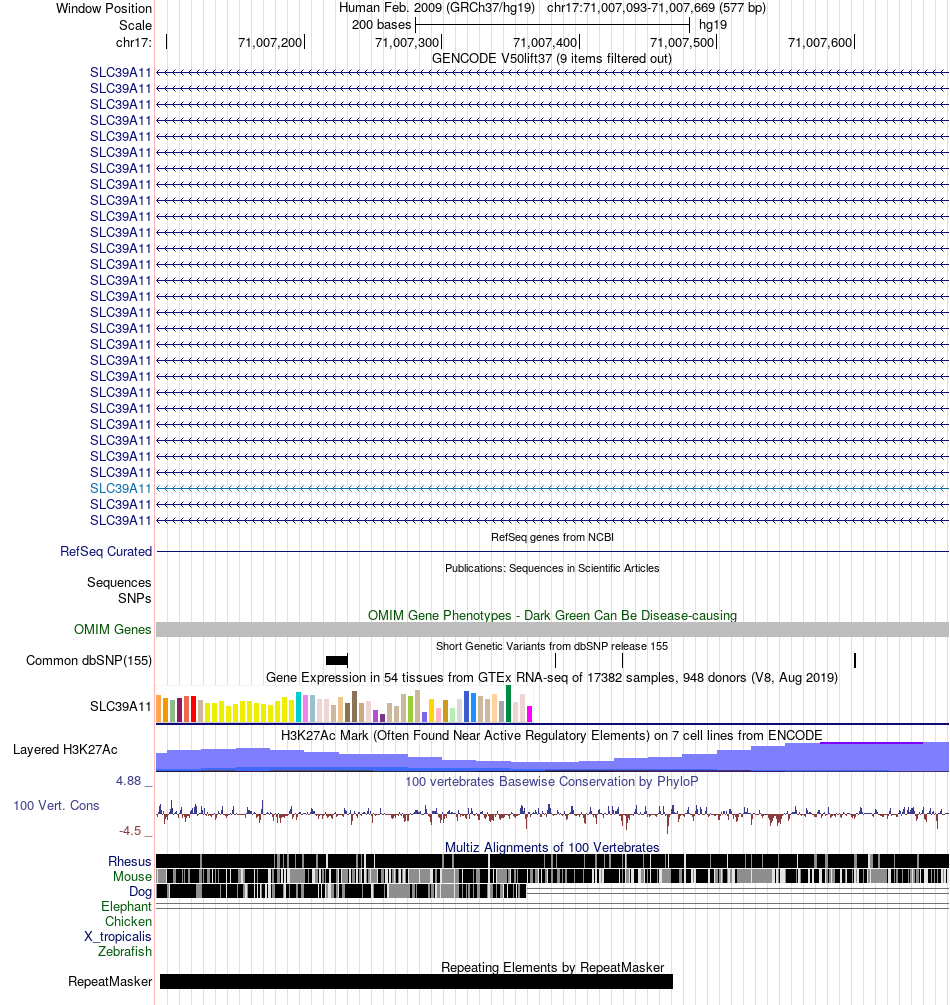This screenshot has height=1005, width=950.
Task: Click the 'Chicken' alignment label
Action: click(128, 922)
